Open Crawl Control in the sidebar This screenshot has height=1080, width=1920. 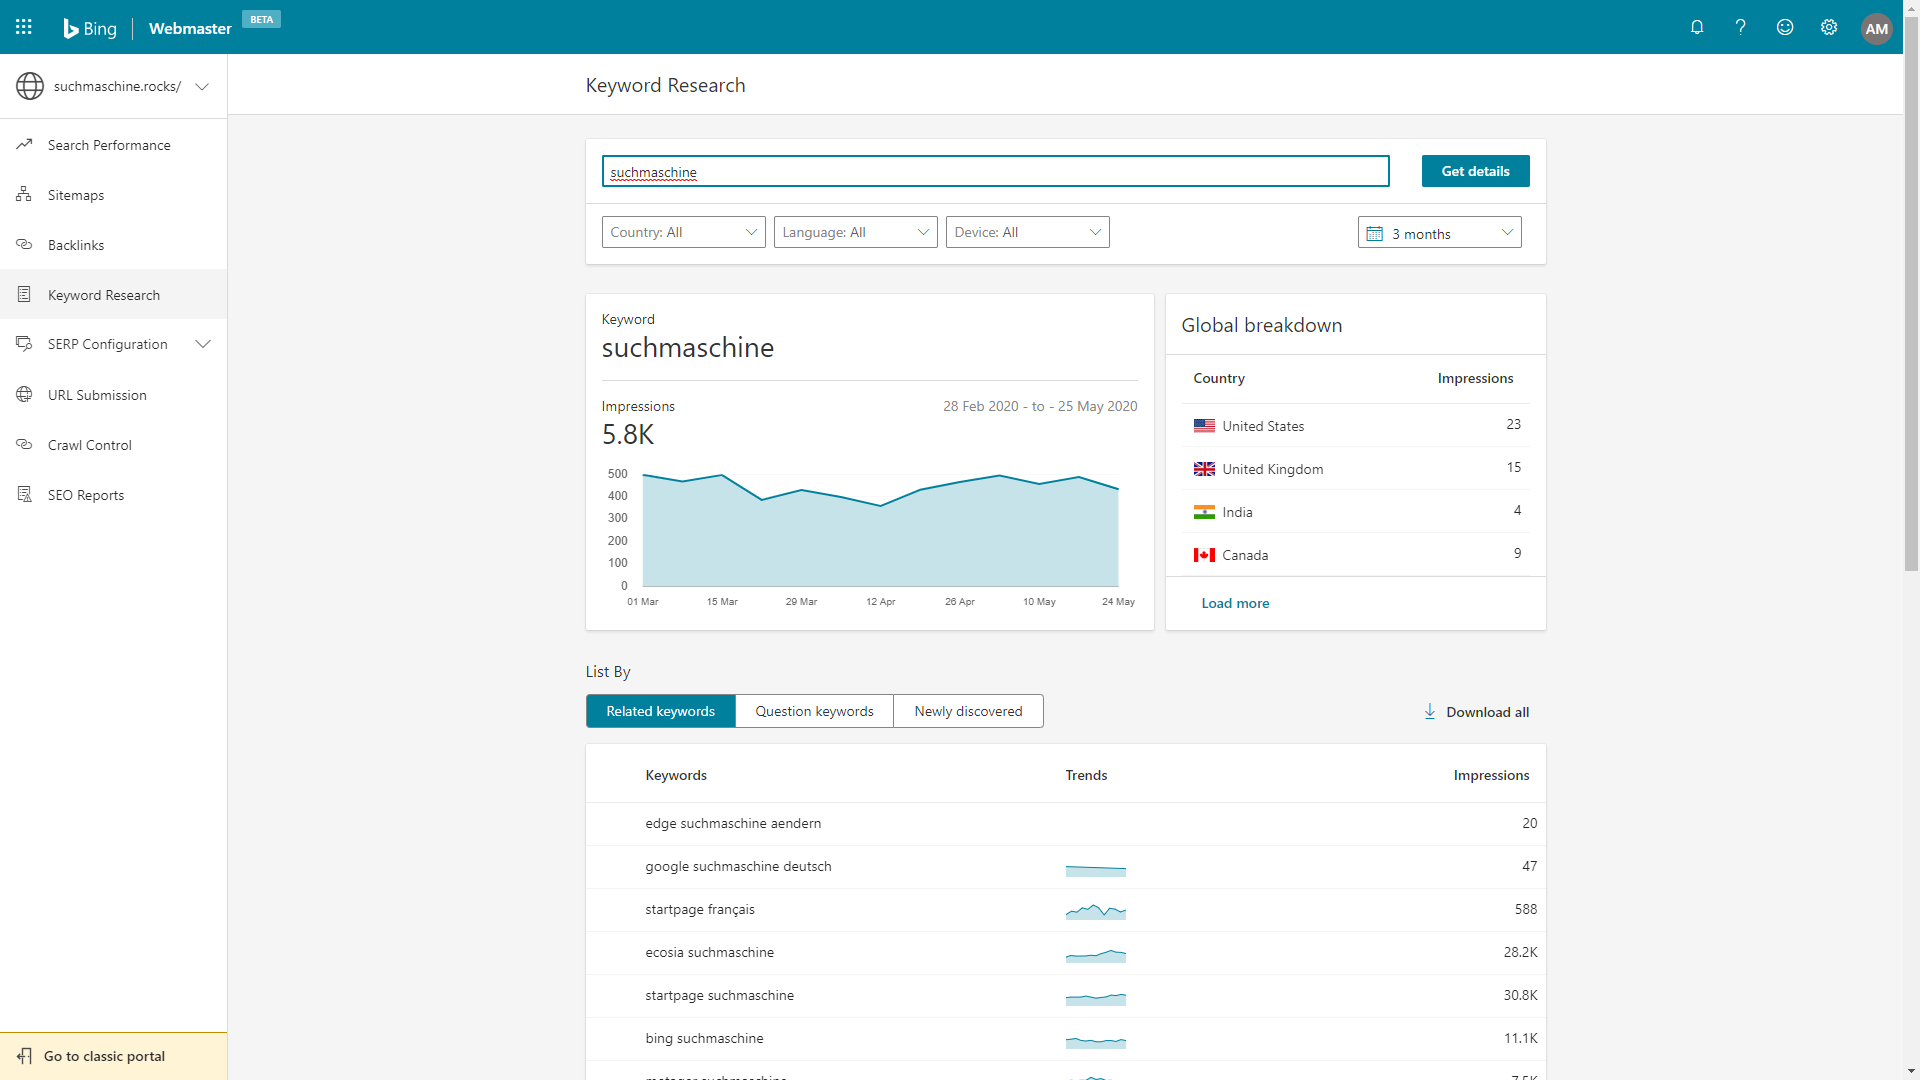114,445
